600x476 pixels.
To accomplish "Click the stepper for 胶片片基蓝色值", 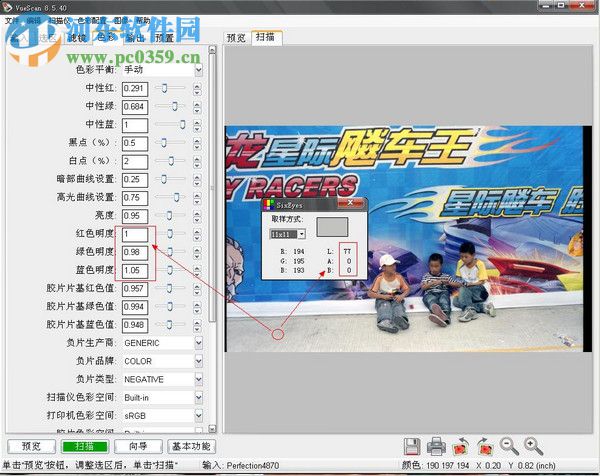I will click(197, 325).
